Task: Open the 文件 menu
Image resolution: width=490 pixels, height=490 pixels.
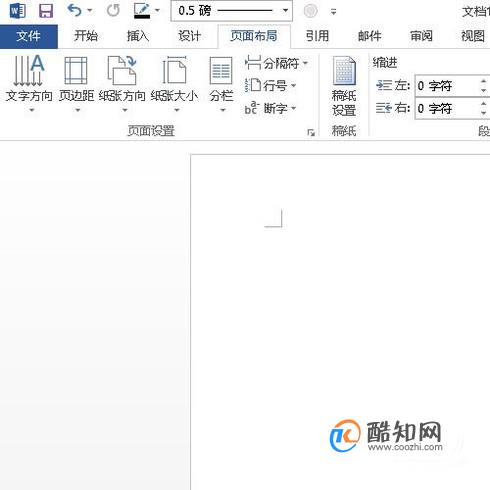Action: [x=29, y=36]
